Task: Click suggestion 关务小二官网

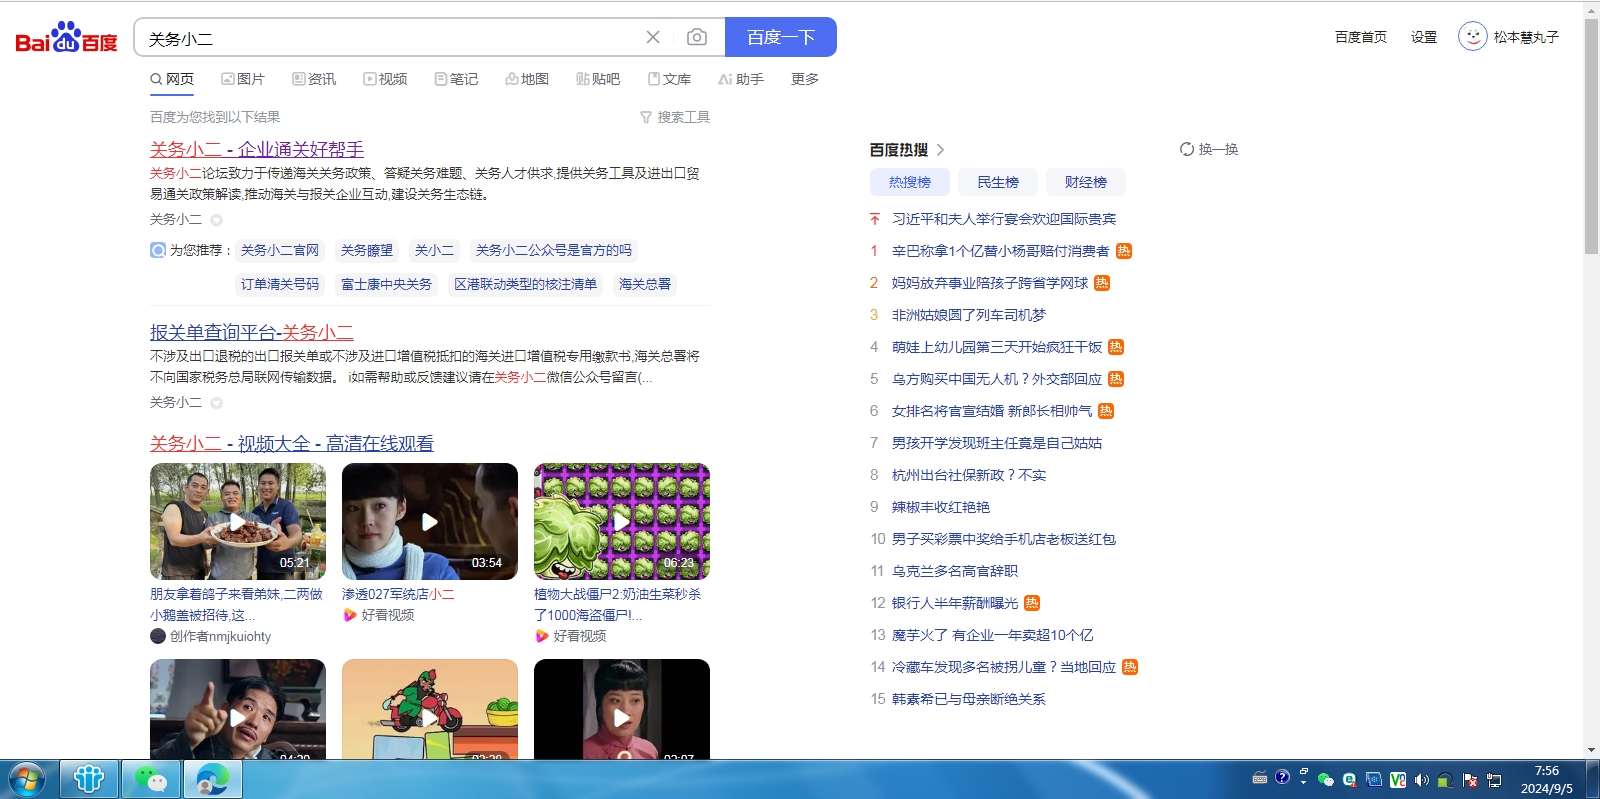Action: click(280, 250)
